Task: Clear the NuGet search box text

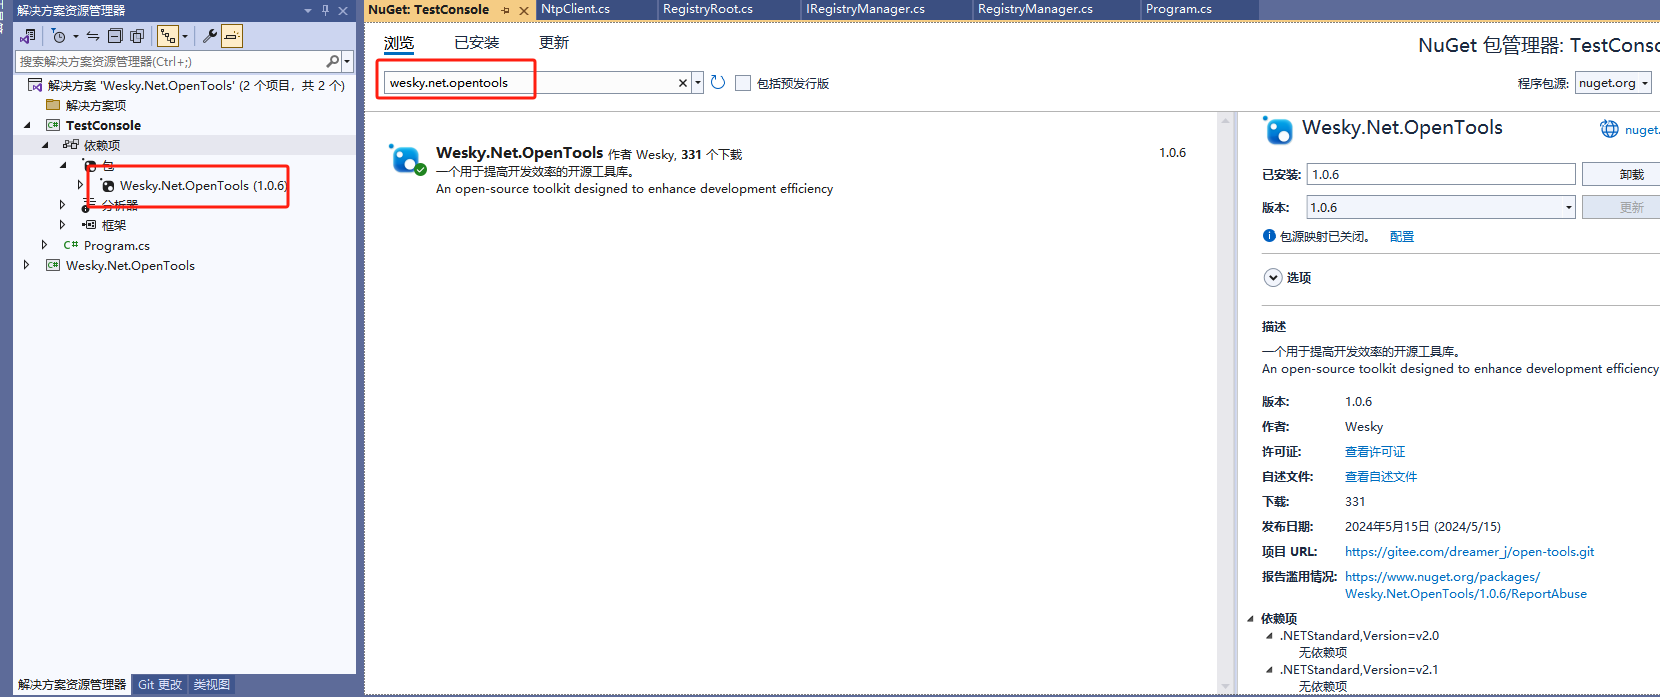Action: [x=683, y=83]
